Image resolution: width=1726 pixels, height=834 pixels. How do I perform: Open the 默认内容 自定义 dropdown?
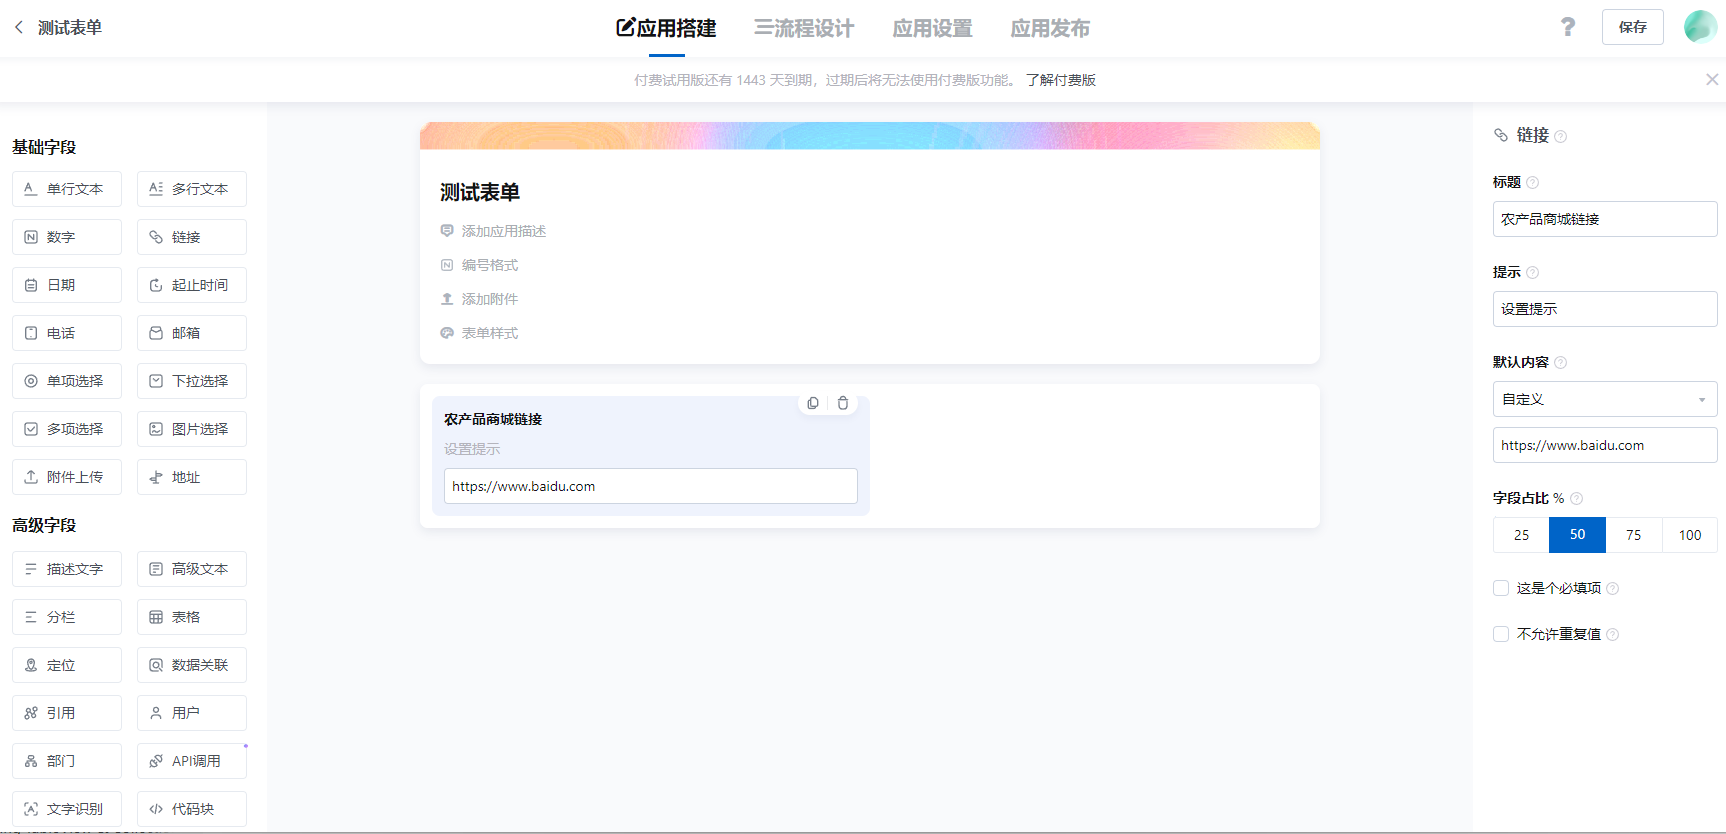tap(1604, 399)
